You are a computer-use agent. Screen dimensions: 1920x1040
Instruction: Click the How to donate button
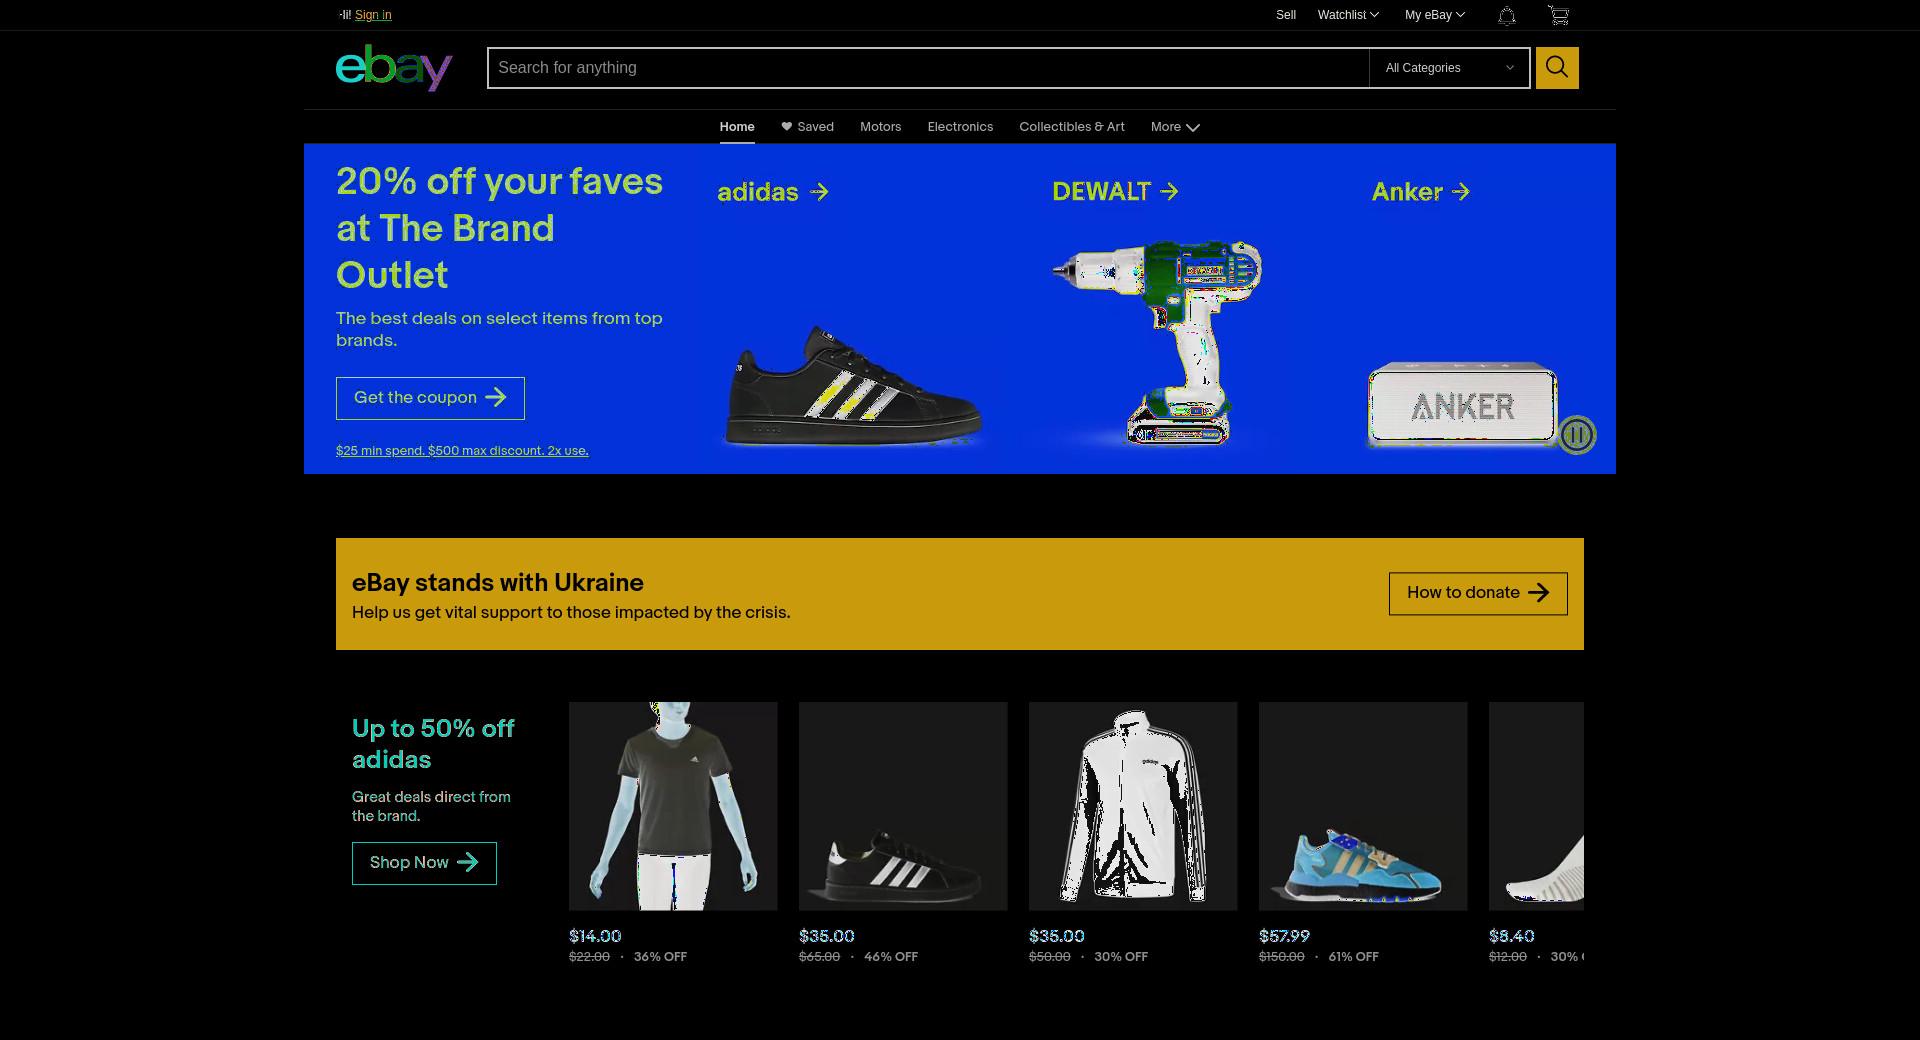click(1478, 594)
